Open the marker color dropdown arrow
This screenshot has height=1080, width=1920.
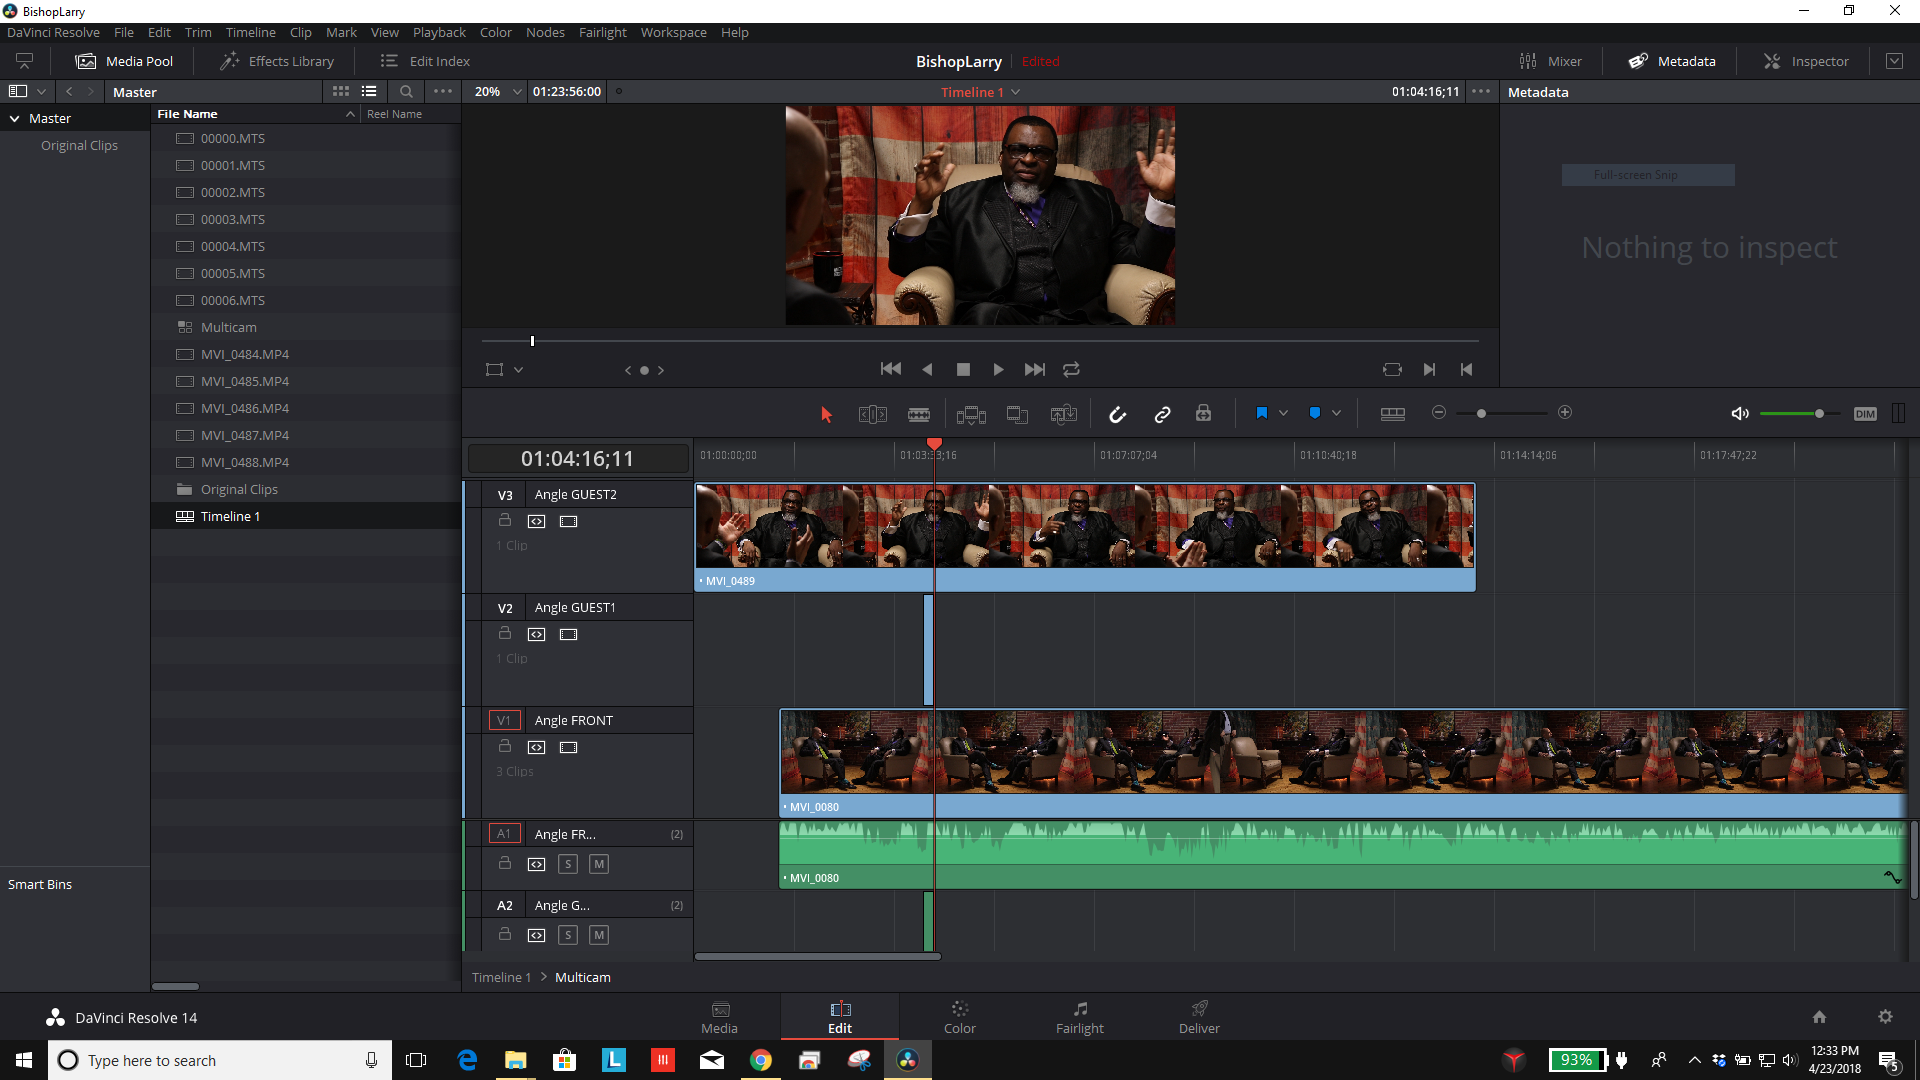tap(1336, 413)
